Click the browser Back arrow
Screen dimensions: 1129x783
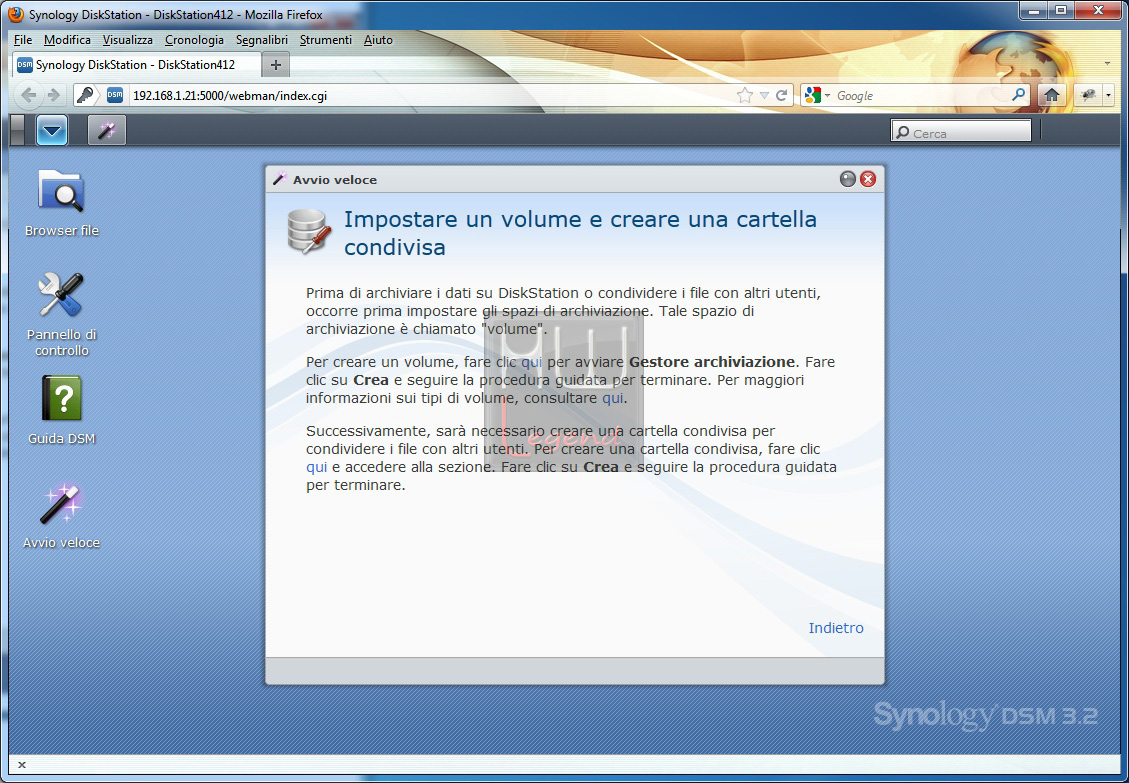29,95
